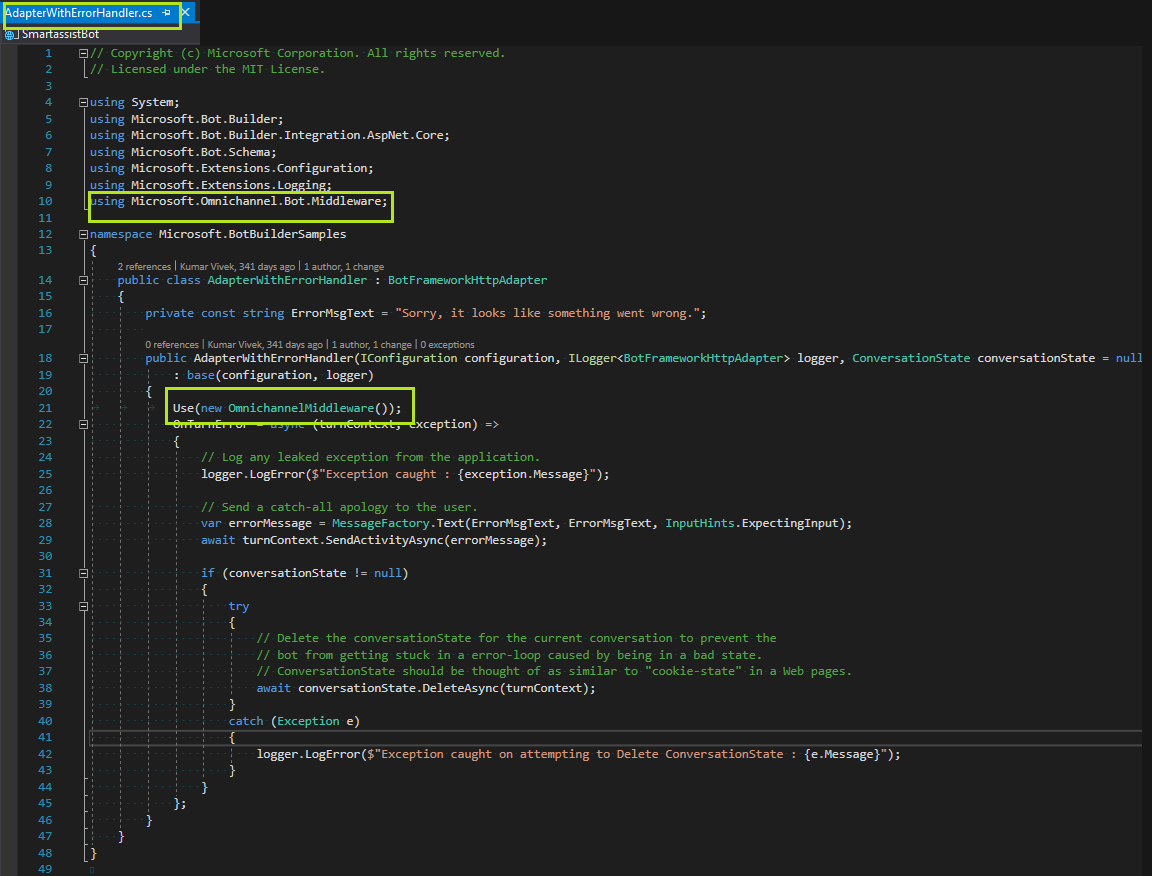Open the SmartassistBot project dropdown
The image size is (1152, 876).
pyautogui.click(x=60, y=35)
